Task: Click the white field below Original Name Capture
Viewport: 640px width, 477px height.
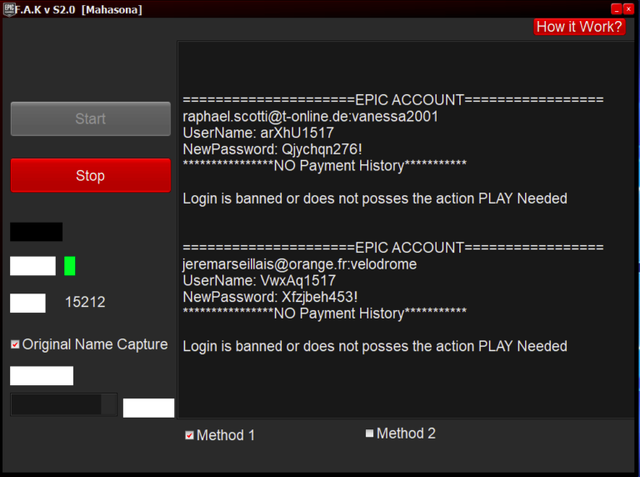Action: coord(42,375)
